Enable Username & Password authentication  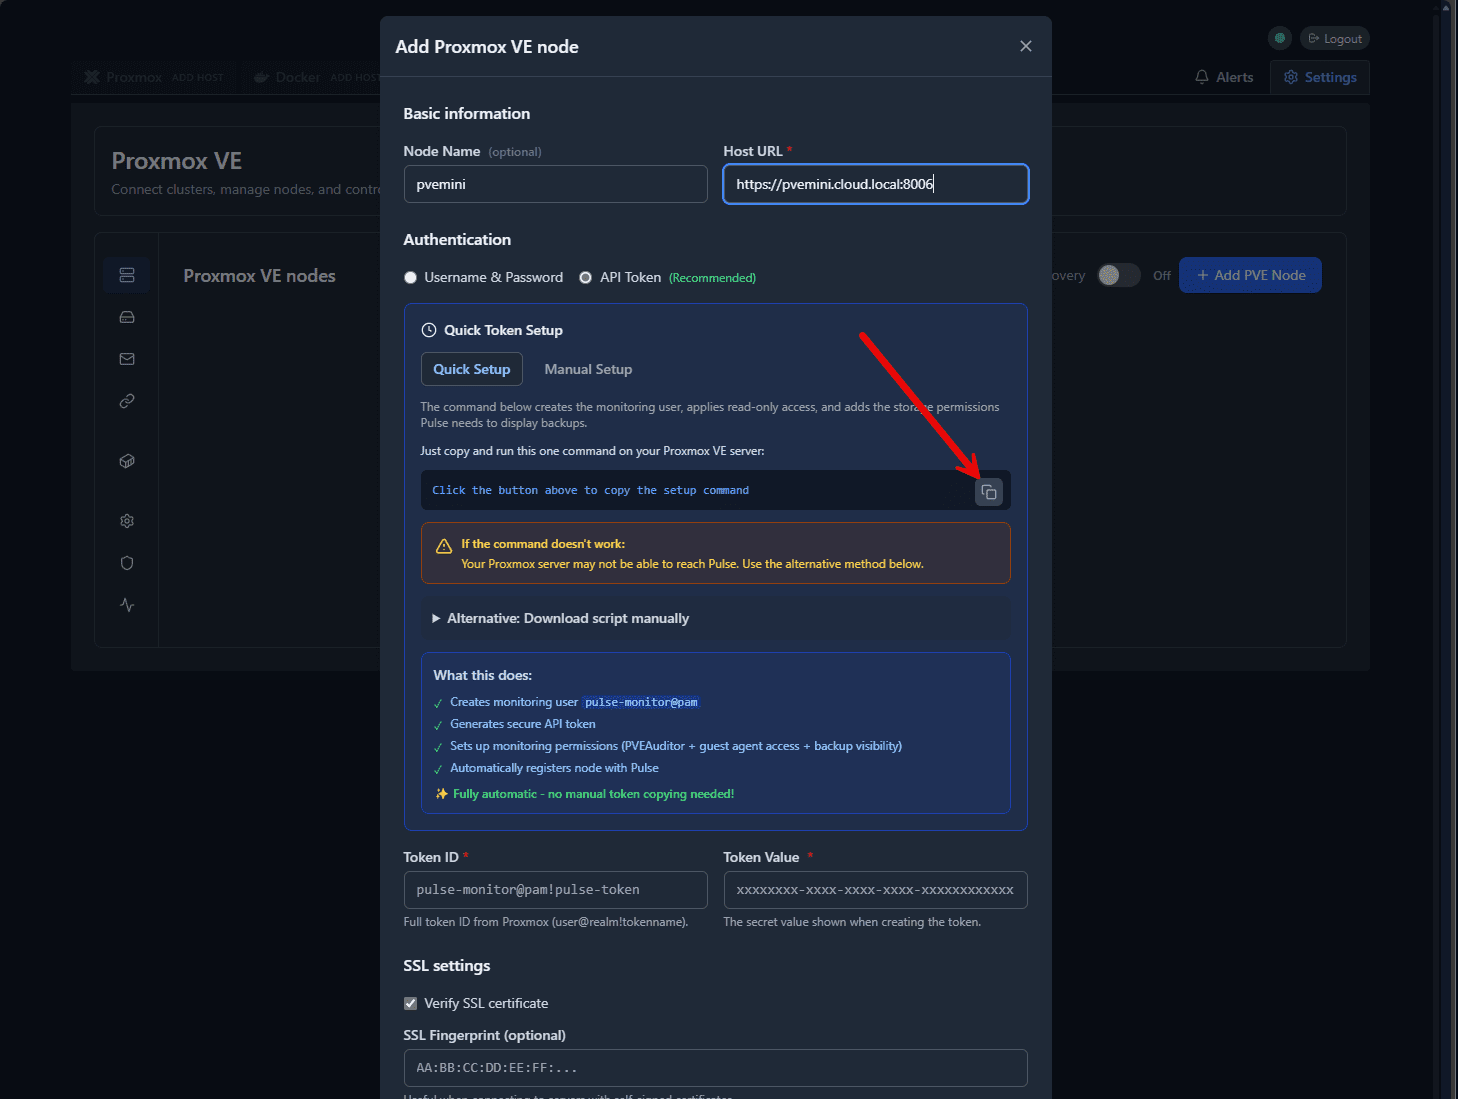coord(410,277)
